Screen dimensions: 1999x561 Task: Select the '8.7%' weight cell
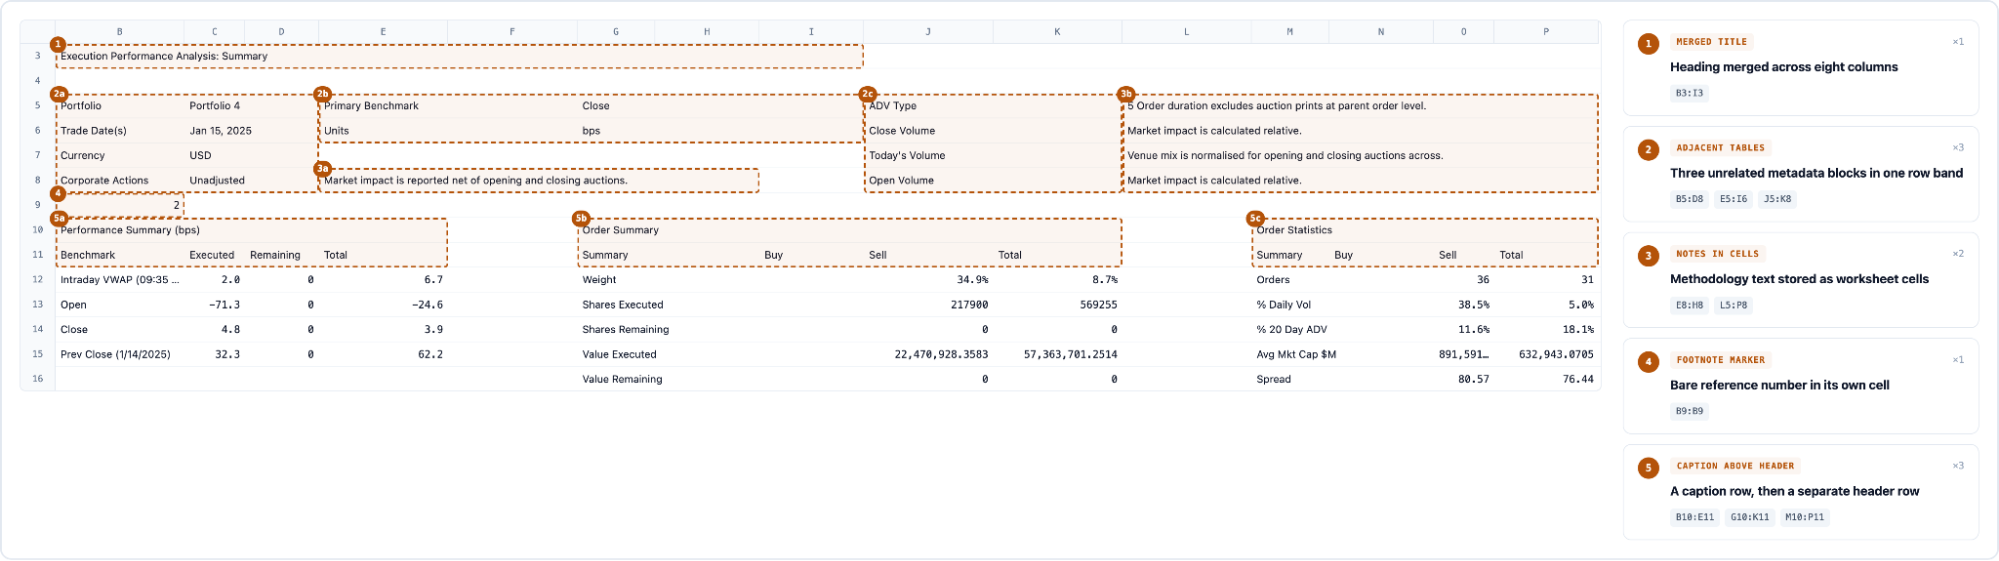click(1057, 280)
